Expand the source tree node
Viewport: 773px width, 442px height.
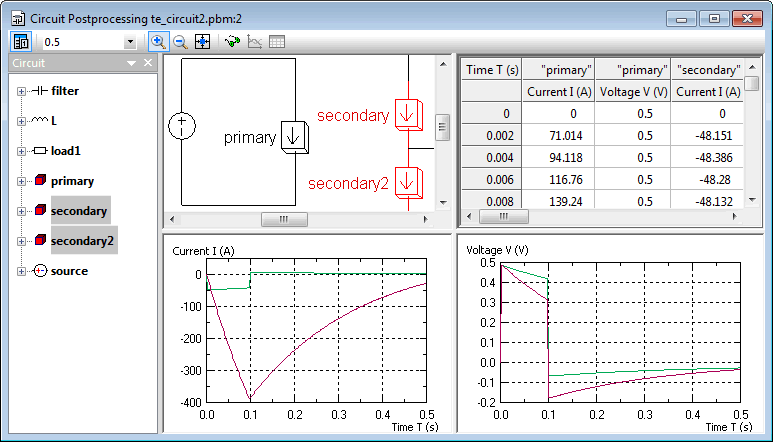(21, 271)
